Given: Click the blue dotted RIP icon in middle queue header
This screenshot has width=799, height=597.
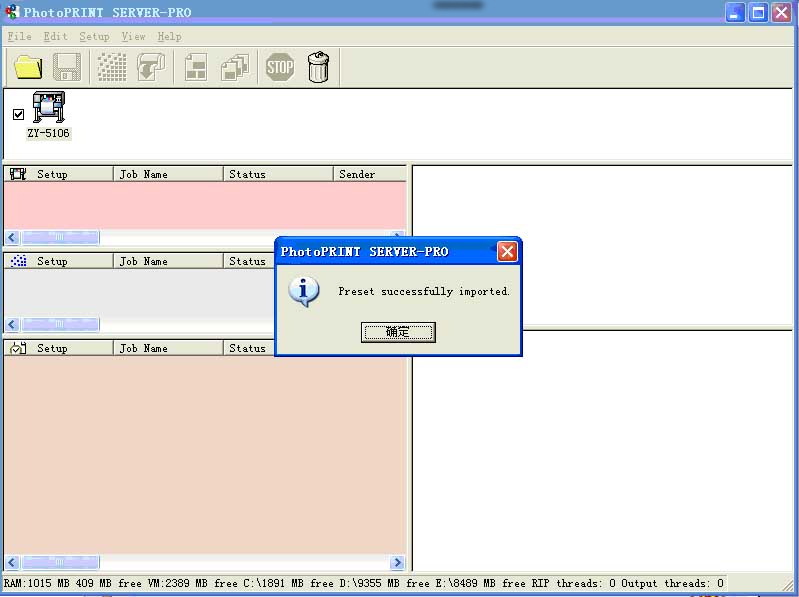Looking at the screenshot, I should 18,261.
